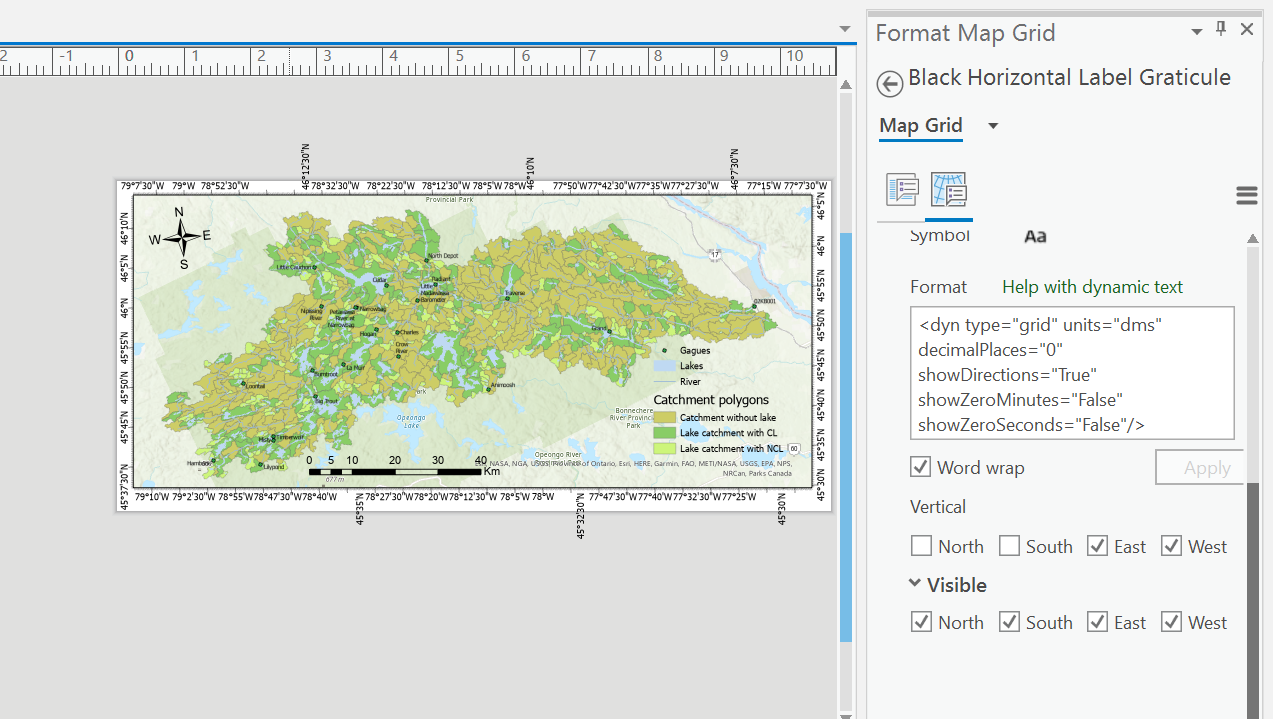
Task: Click the back arrow beside Black Horizontal Label Graticule
Action: [889, 84]
